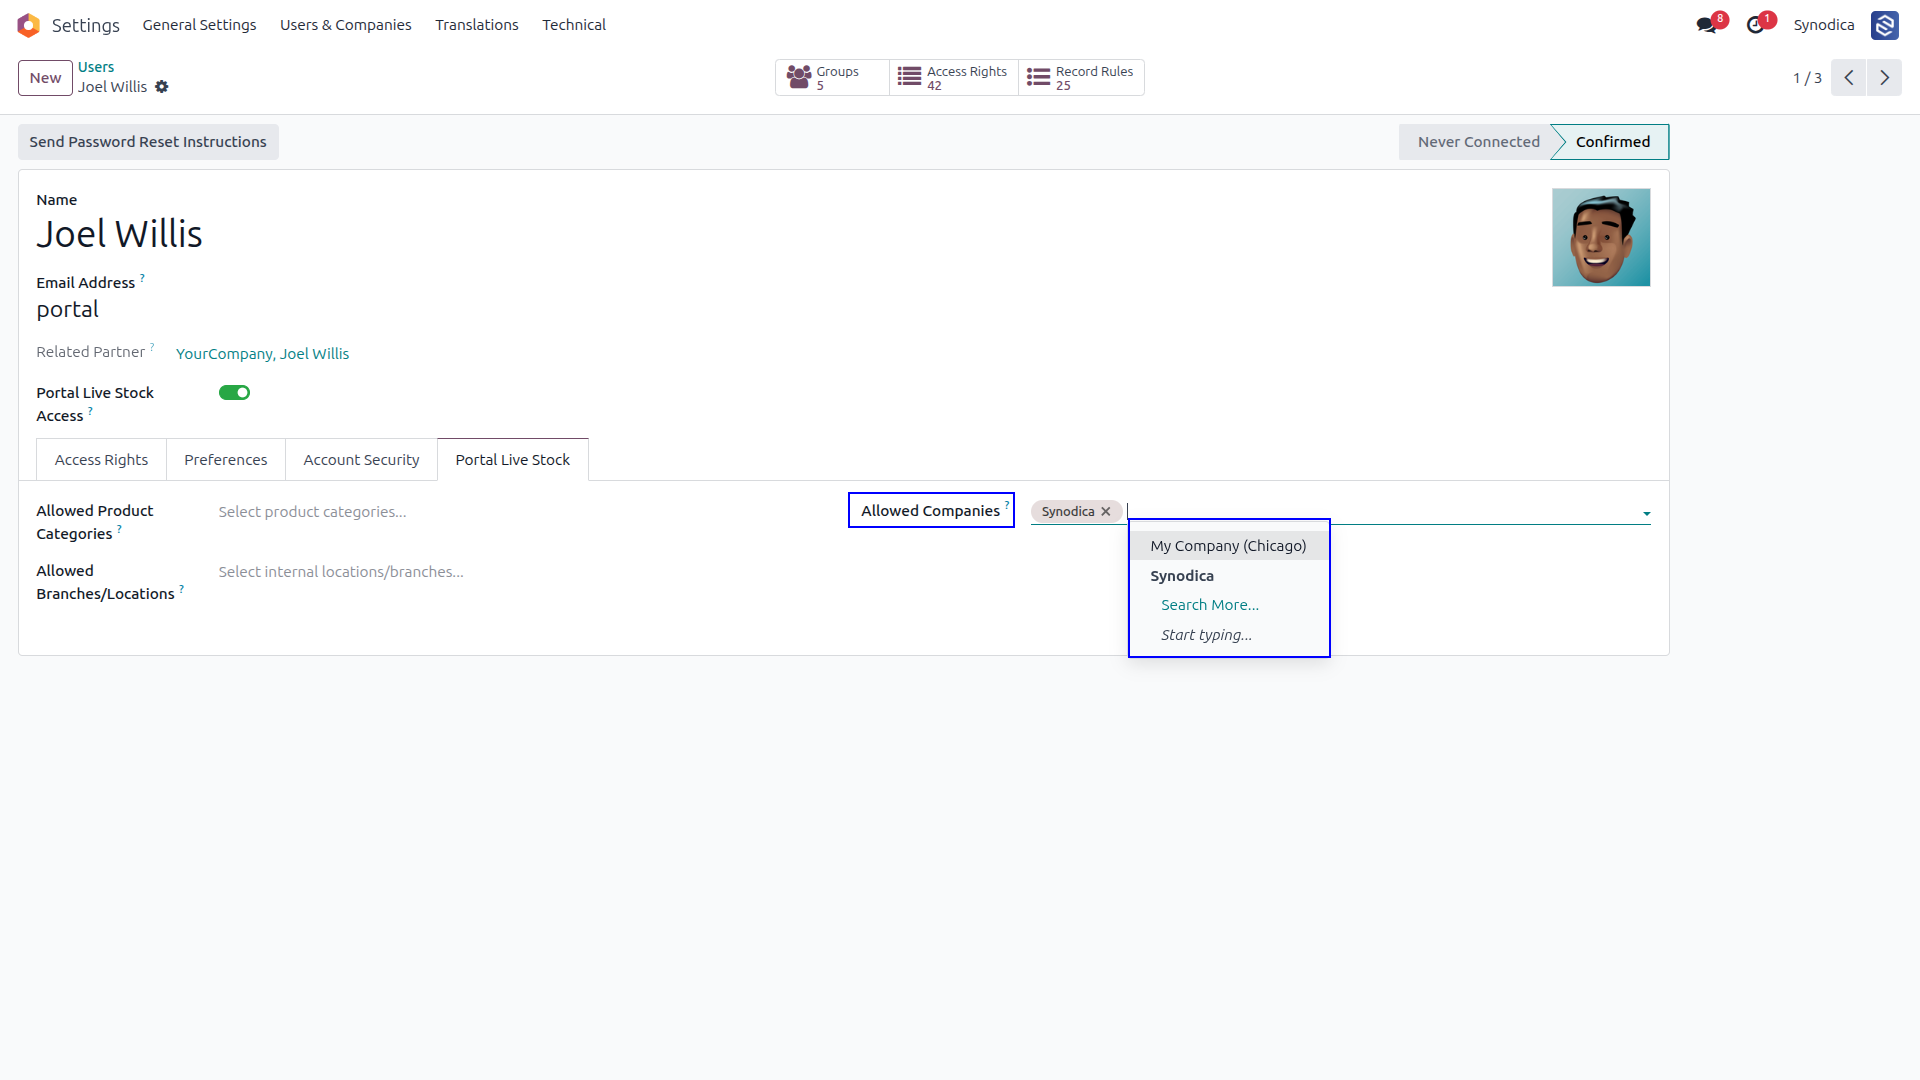The width and height of the screenshot is (1920, 1080).
Task: Choose Search More... in companies list
Action: point(1210,605)
